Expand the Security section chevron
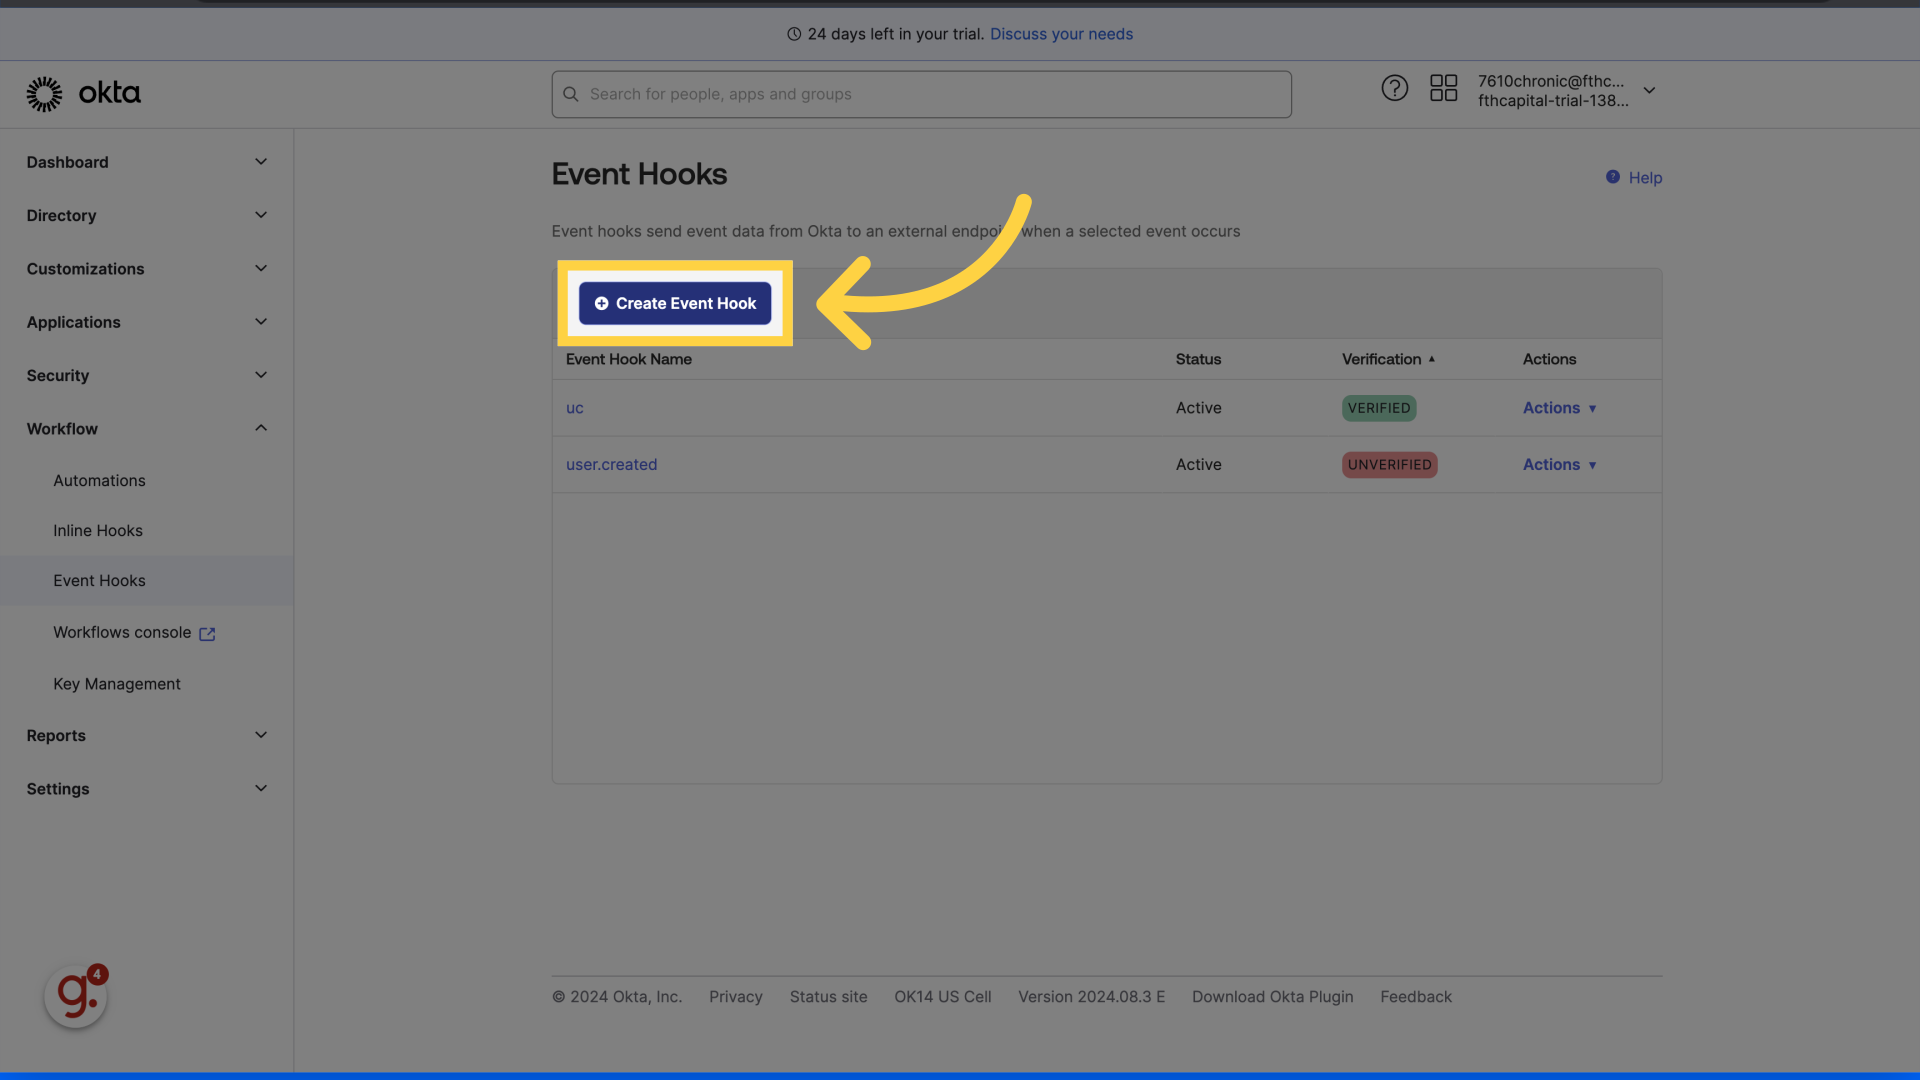This screenshot has width=1920, height=1080. tap(261, 375)
